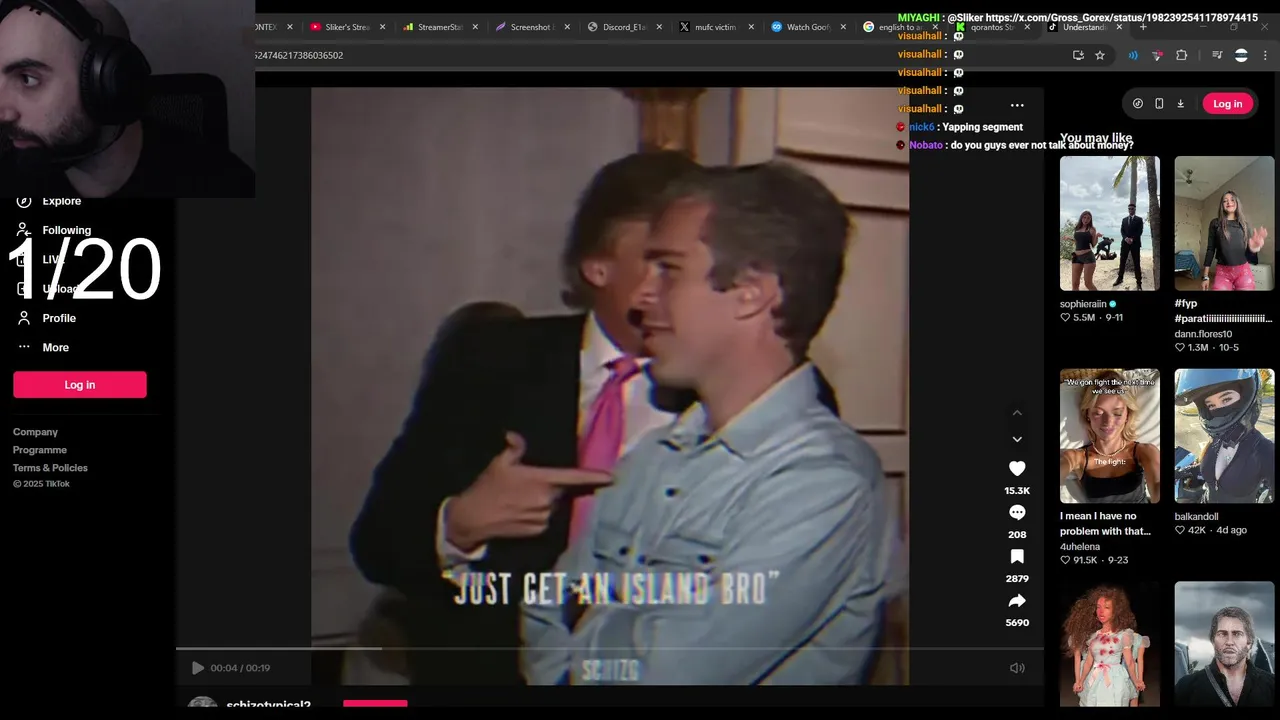Click the 15.3K likes count
This screenshot has width=1280, height=720.
[x=1017, y=491]
